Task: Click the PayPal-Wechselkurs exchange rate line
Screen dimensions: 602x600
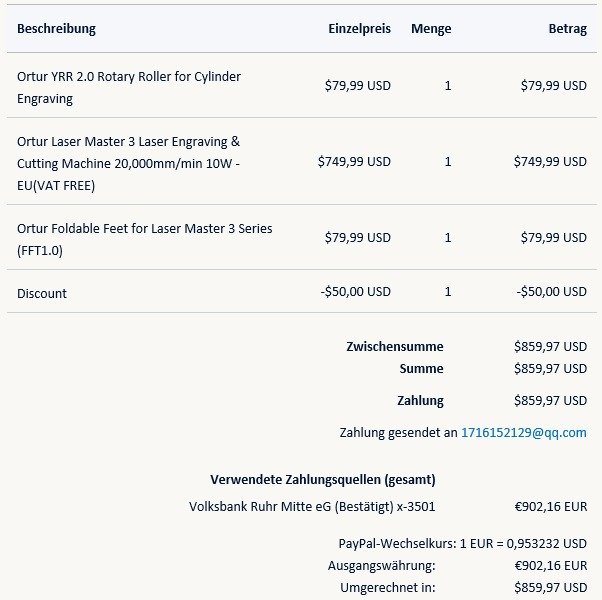Action: pos(462,544)
